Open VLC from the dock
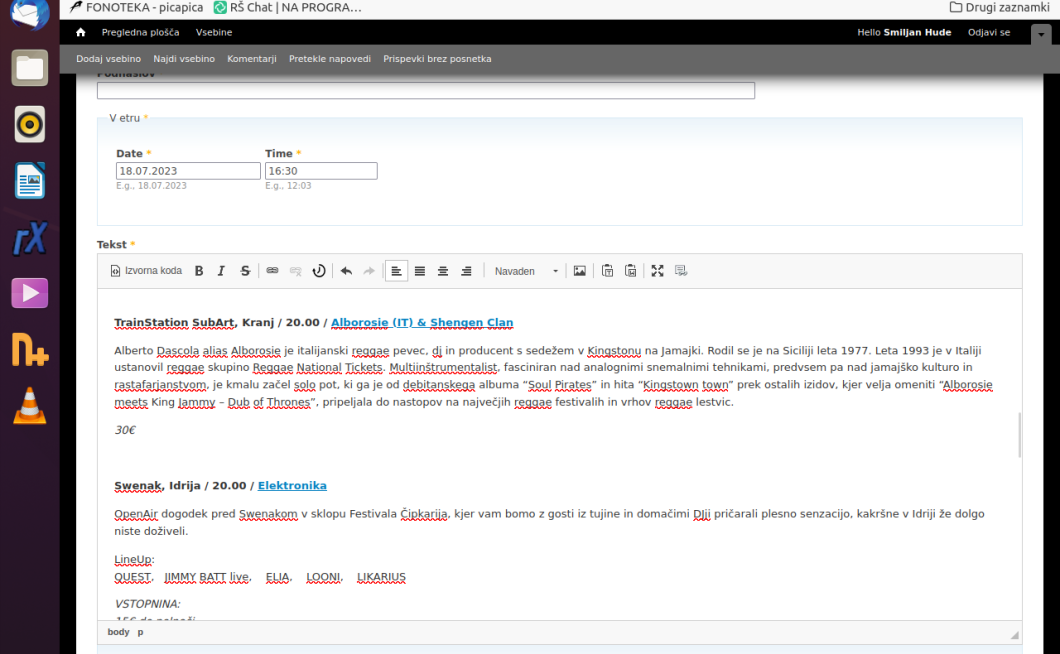The image size is (1060, 654). point(29,405)
